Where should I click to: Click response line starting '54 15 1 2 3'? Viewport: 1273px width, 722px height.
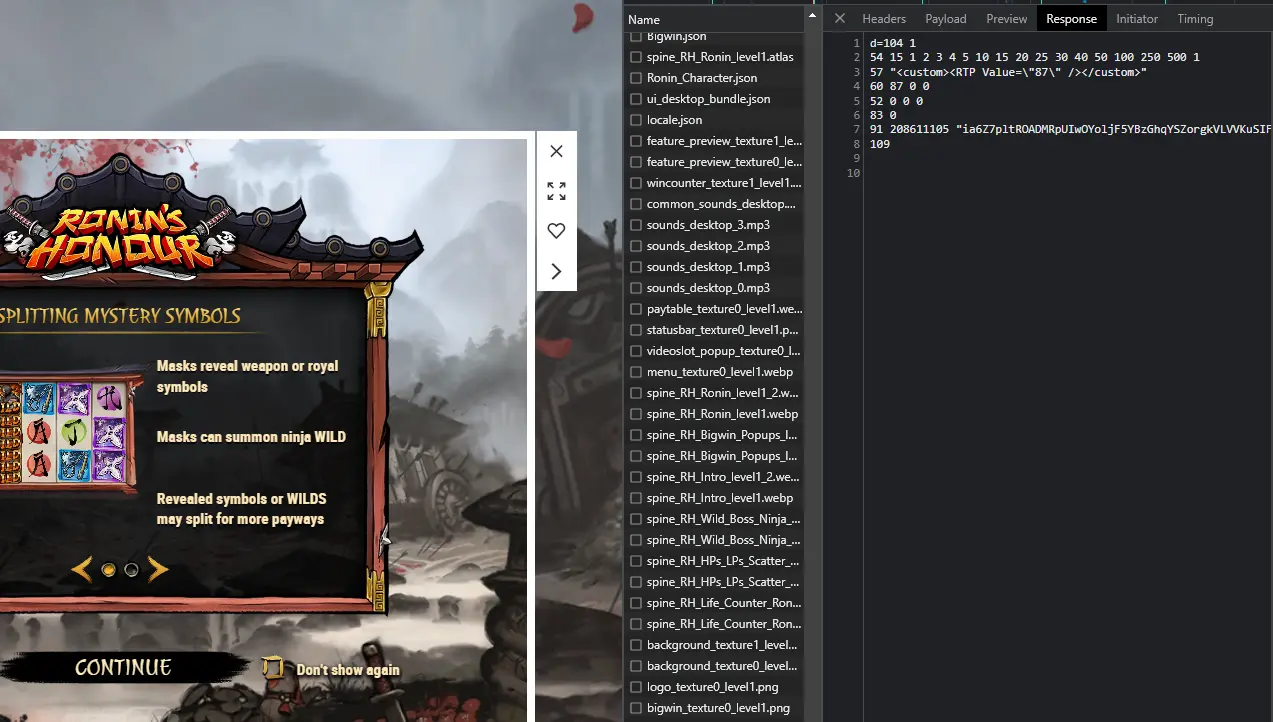click(1035, 58)
